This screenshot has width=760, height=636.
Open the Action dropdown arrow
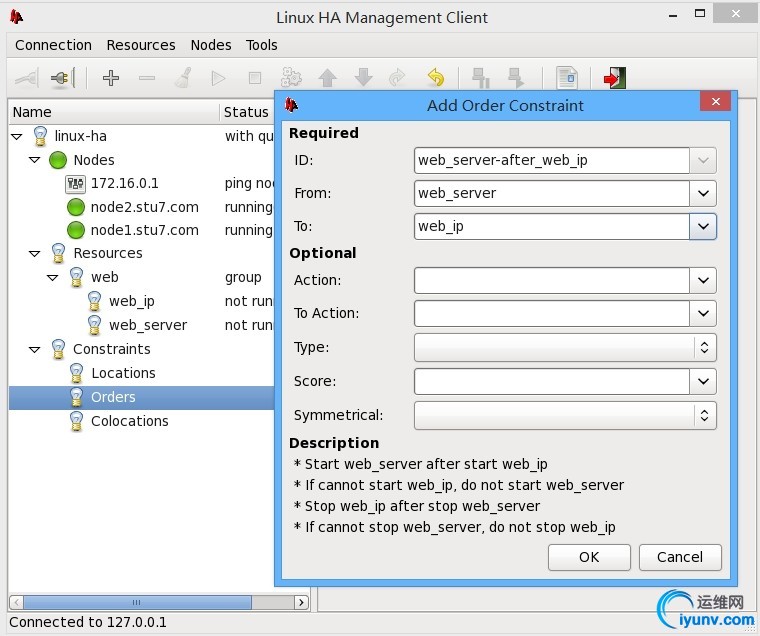(703, 280)
